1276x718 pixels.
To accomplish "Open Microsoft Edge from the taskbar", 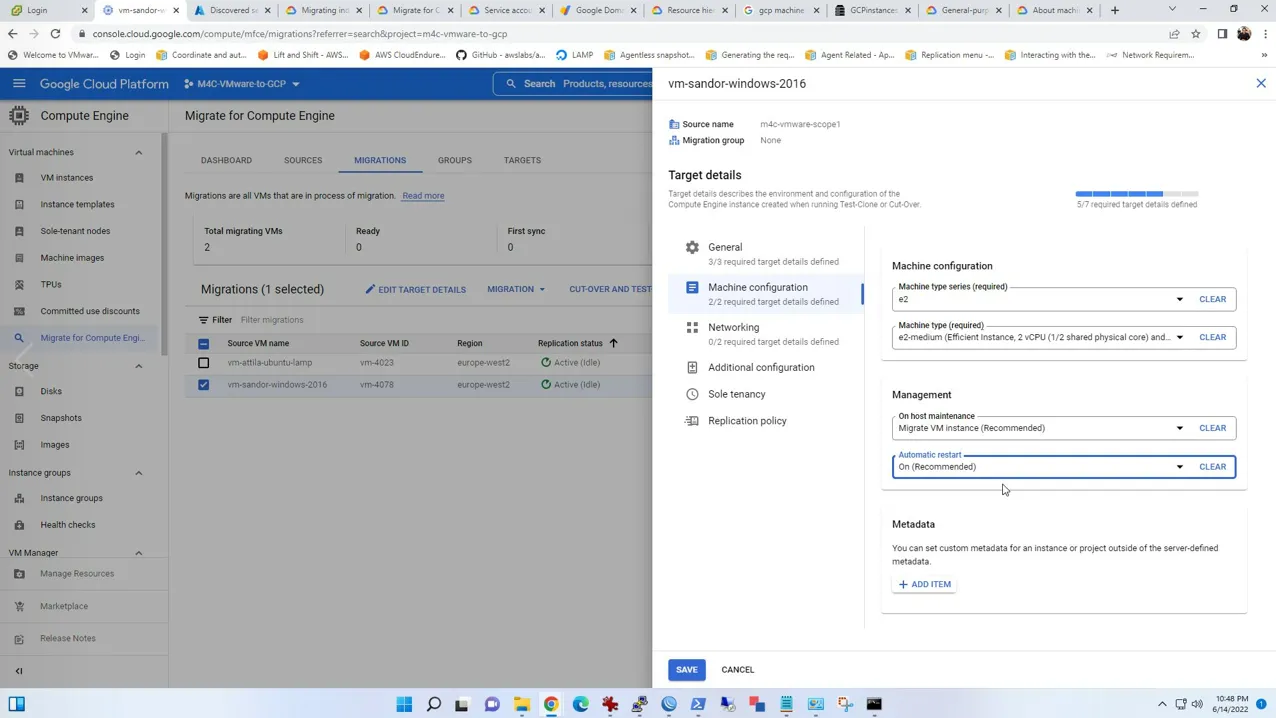I will (x=581, y=704).
